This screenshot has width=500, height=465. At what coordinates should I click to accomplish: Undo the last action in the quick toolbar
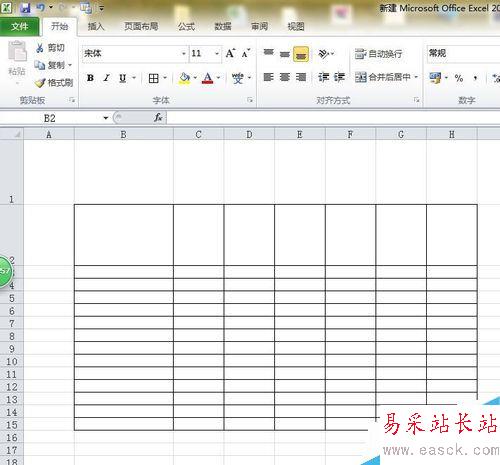(41, 7)
